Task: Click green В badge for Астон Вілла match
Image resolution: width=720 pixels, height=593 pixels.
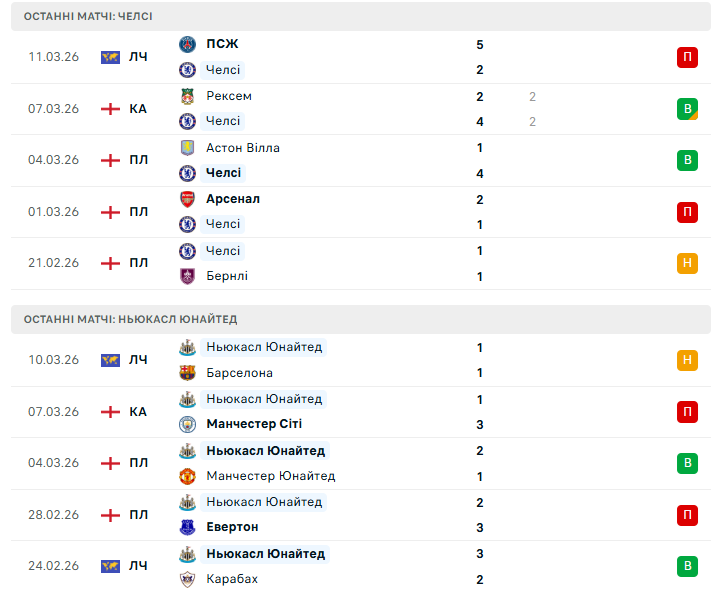Action: coord(687,160)
